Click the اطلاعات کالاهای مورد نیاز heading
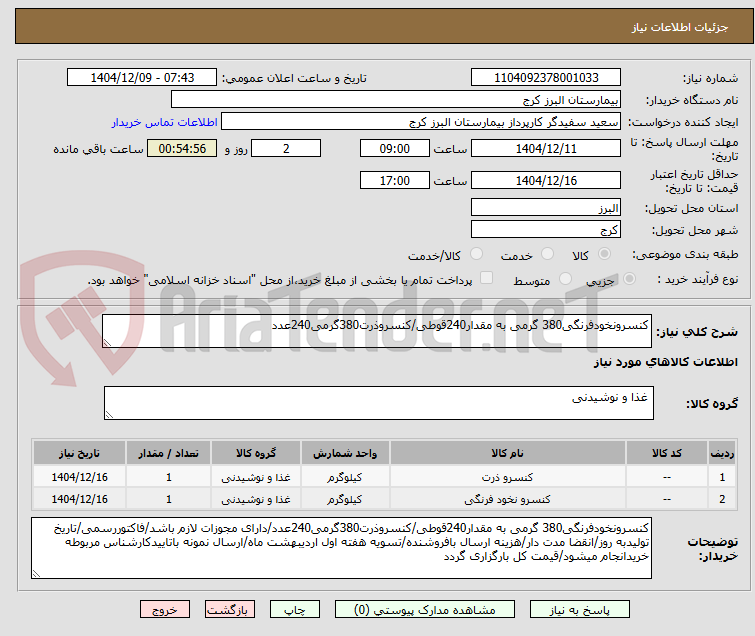This screenshot has width=755, height=636. pos(665,362)
